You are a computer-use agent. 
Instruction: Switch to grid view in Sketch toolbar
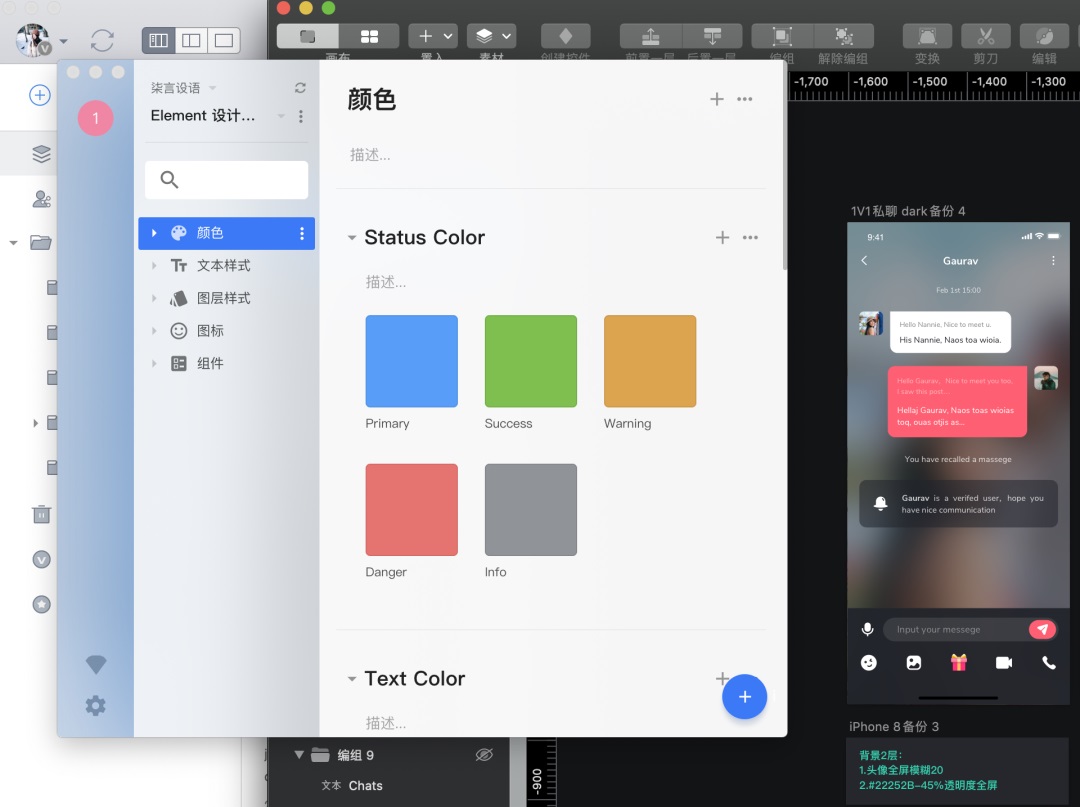[369, 36]
